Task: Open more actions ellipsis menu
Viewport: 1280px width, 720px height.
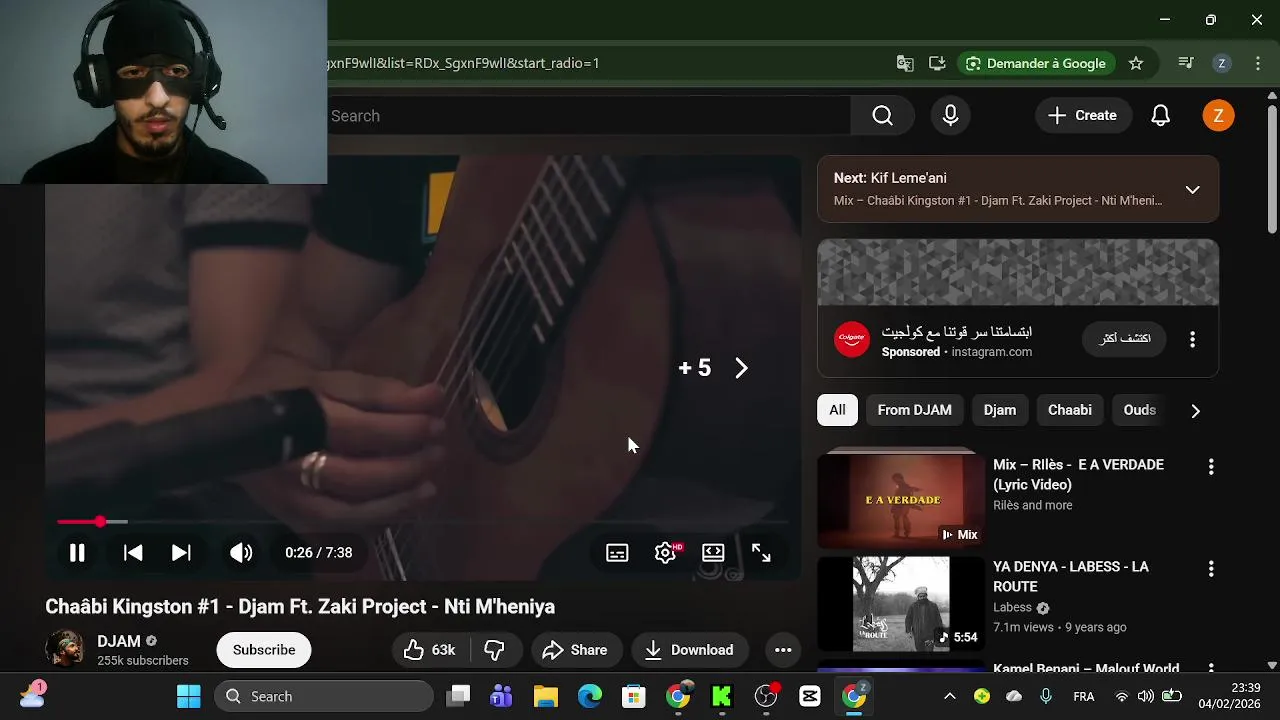Action: click(783, 650)
